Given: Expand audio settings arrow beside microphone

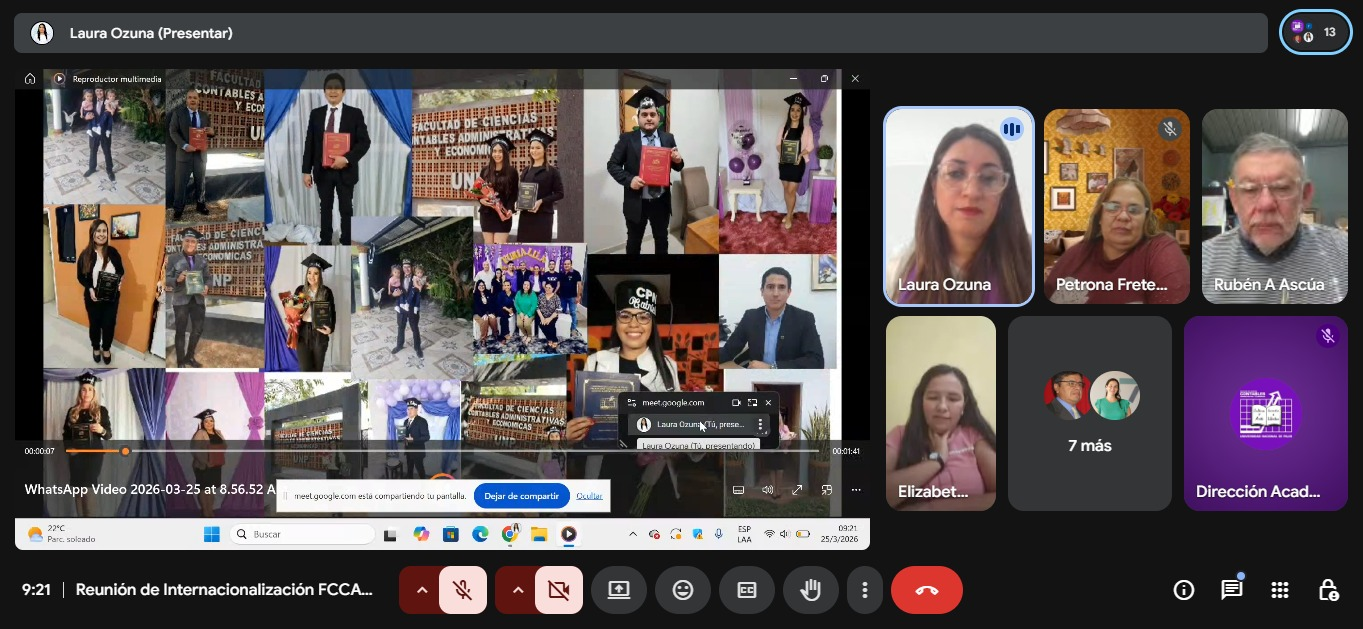Looking at the screenshot, I should pyautogui.click(x=421, y=590).
